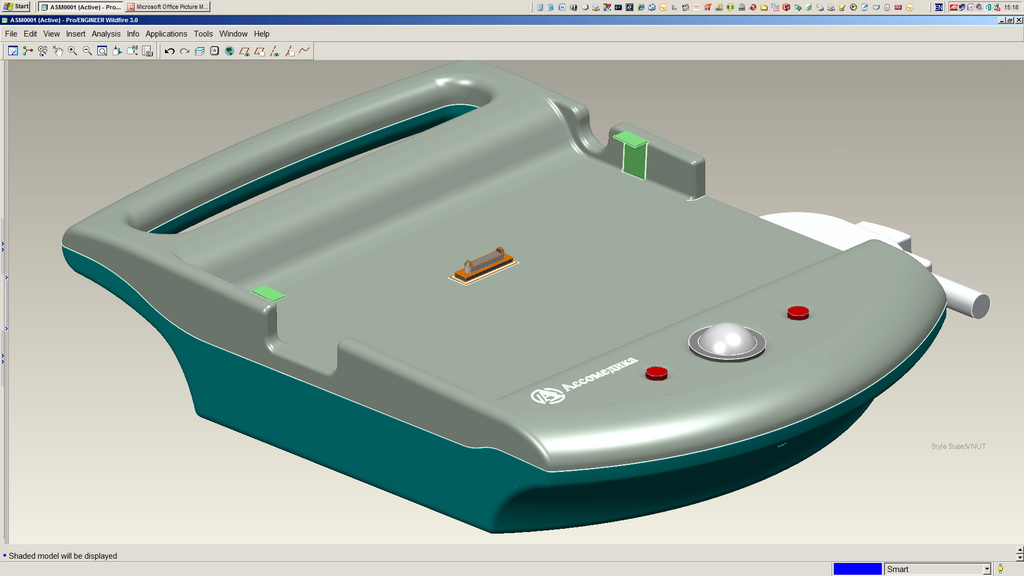
Task: Click the globe model display icon
Action: (229, 51)
